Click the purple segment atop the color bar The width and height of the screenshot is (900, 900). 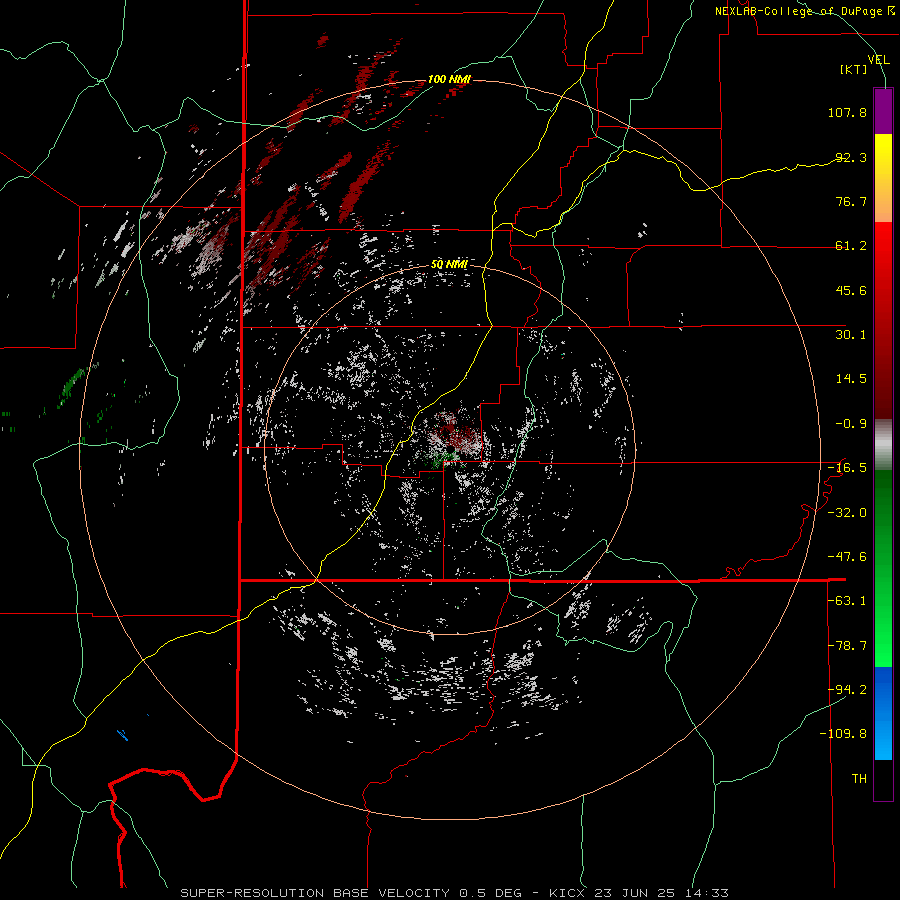pyautogui.click(x=883, y=111)
